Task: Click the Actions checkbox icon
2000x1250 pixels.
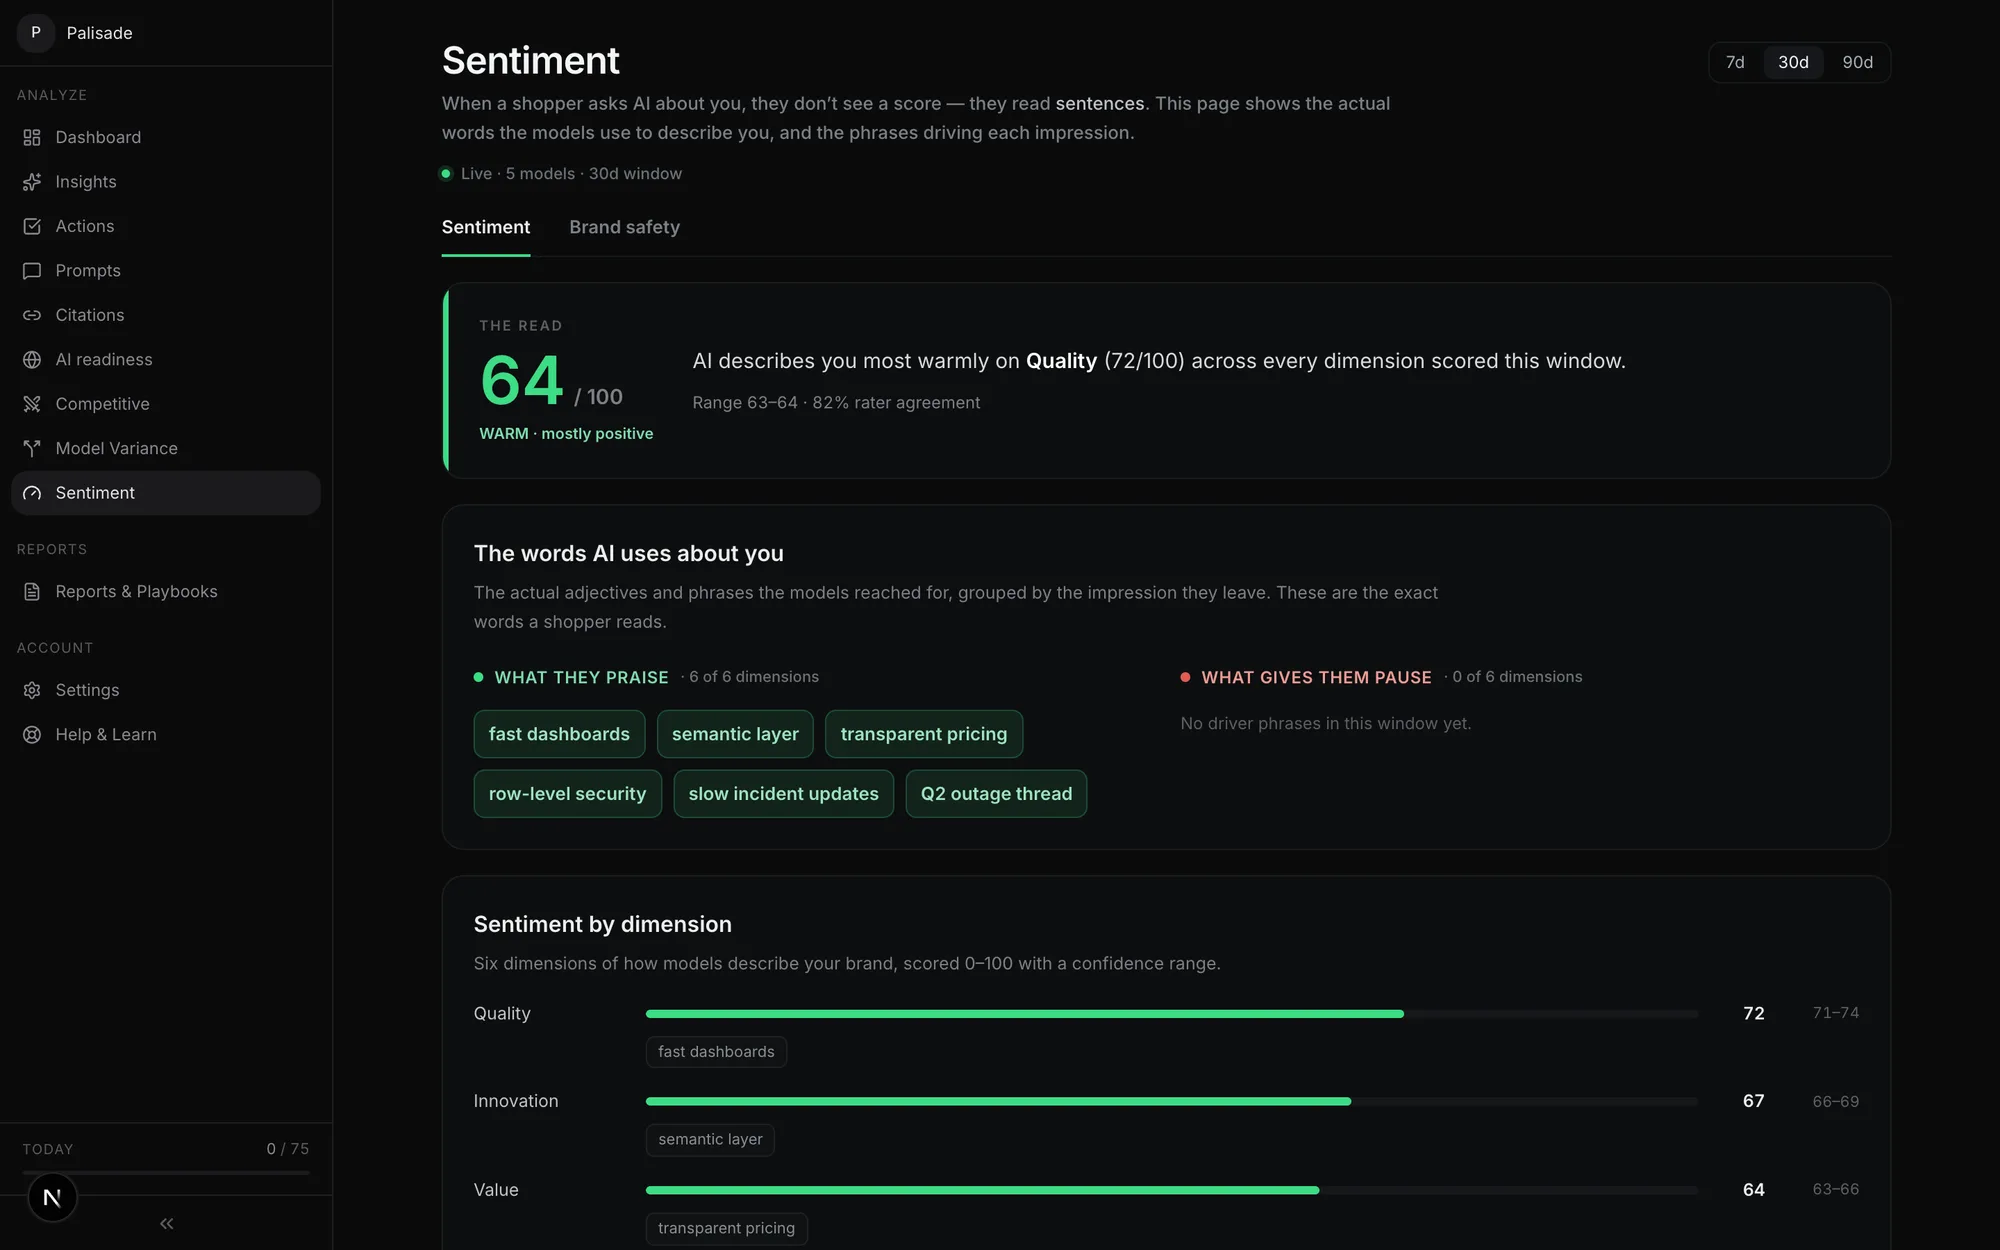Action: pyautogui.click(x=32, y=226)
